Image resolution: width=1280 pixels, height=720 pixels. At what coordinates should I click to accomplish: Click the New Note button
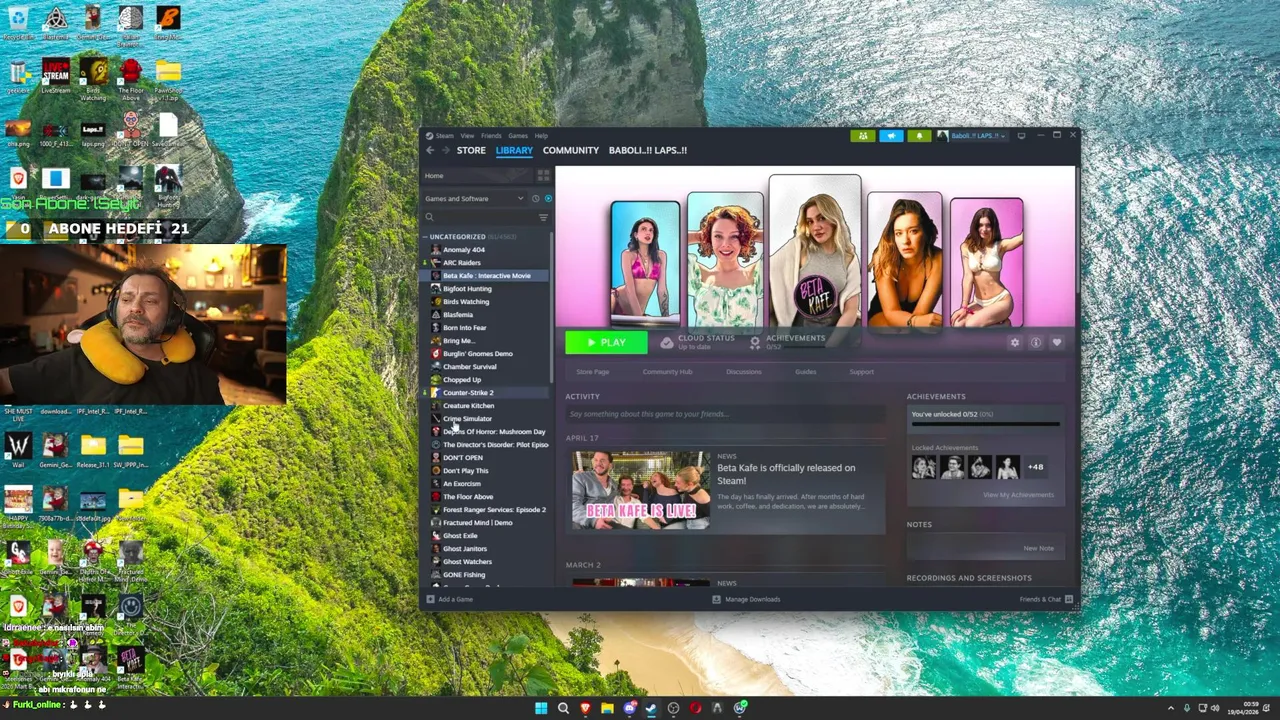pos(1038,548)
